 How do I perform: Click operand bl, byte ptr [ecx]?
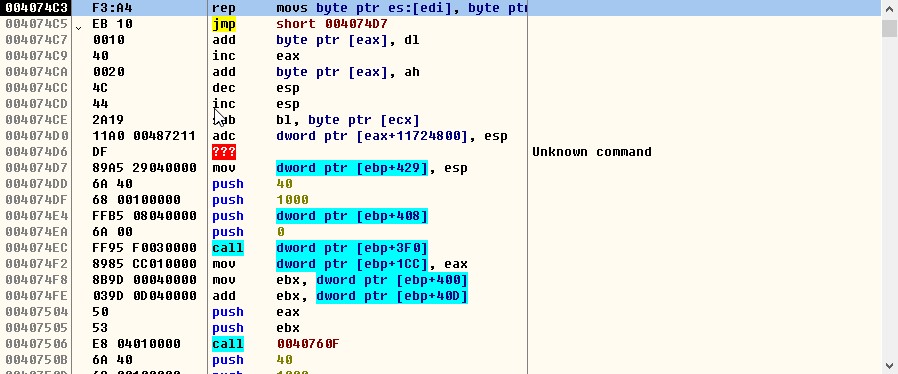[348, 120]
